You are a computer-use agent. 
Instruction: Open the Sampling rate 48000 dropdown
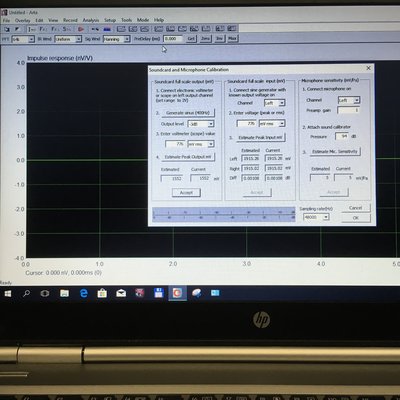[316, 217]
